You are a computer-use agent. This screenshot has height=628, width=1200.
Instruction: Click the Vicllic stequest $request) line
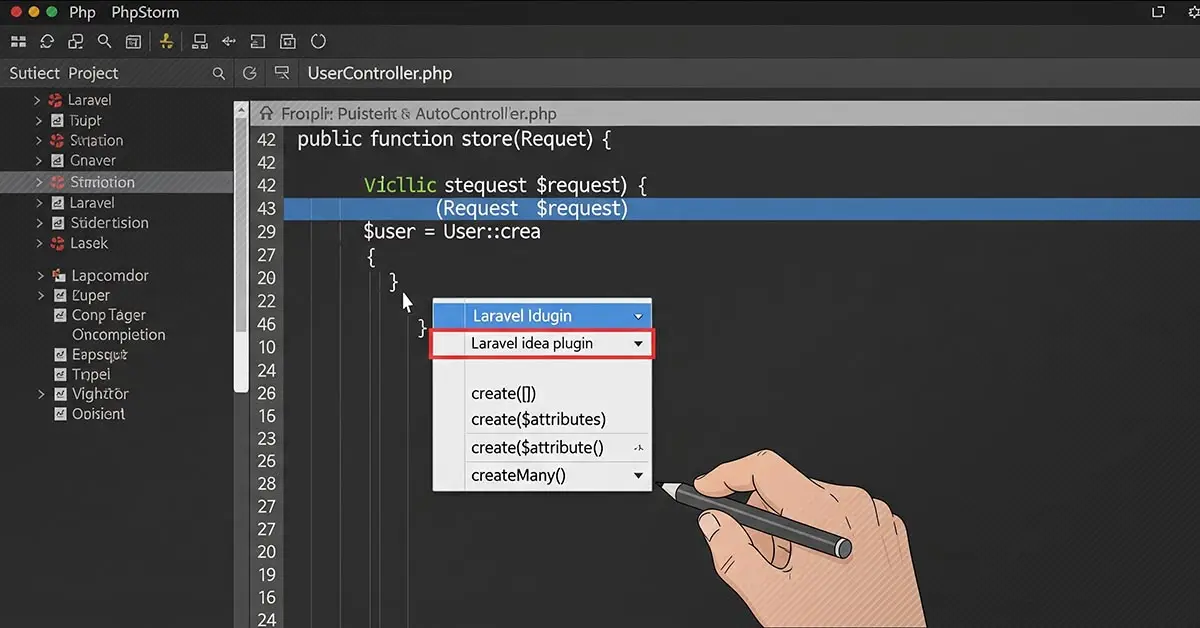tap(506, 185)
